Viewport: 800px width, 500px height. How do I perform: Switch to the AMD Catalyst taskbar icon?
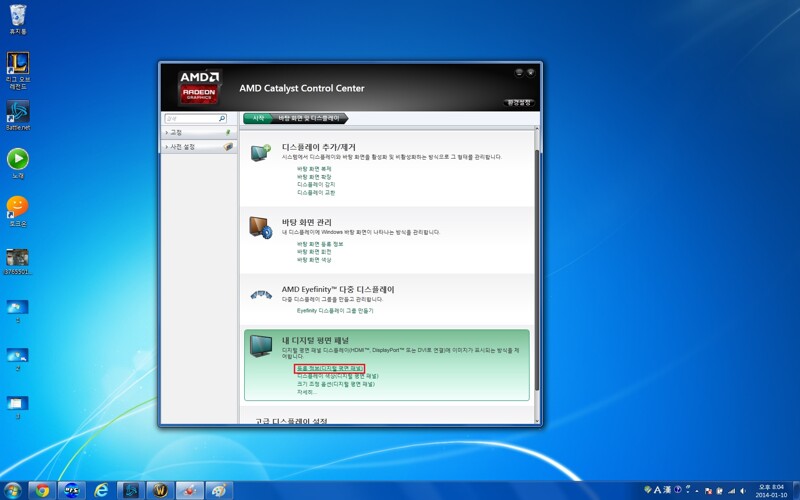[190, 491]
